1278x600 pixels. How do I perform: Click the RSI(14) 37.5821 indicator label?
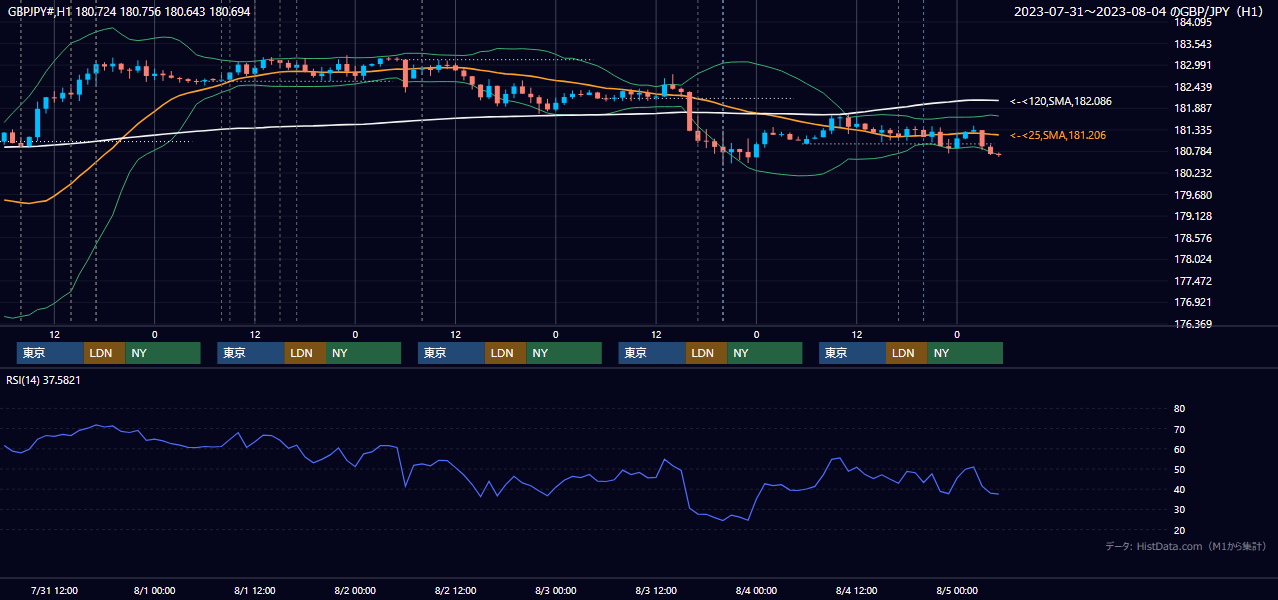tap(43, 380)
